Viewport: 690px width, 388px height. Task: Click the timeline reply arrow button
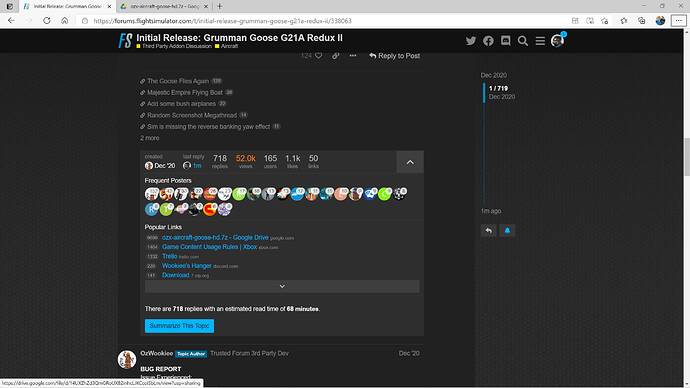[488, 231]
